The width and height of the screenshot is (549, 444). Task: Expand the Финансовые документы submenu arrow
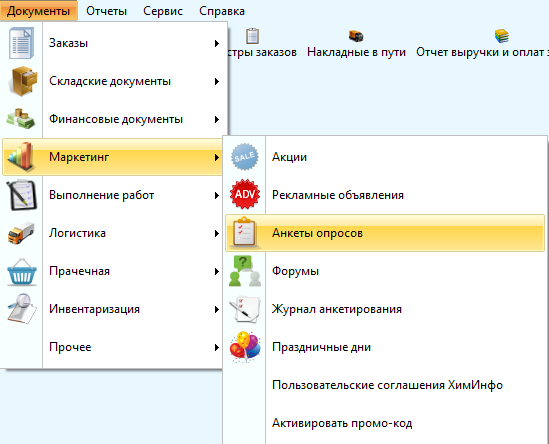pyautogui.click(x=217, y=119)
